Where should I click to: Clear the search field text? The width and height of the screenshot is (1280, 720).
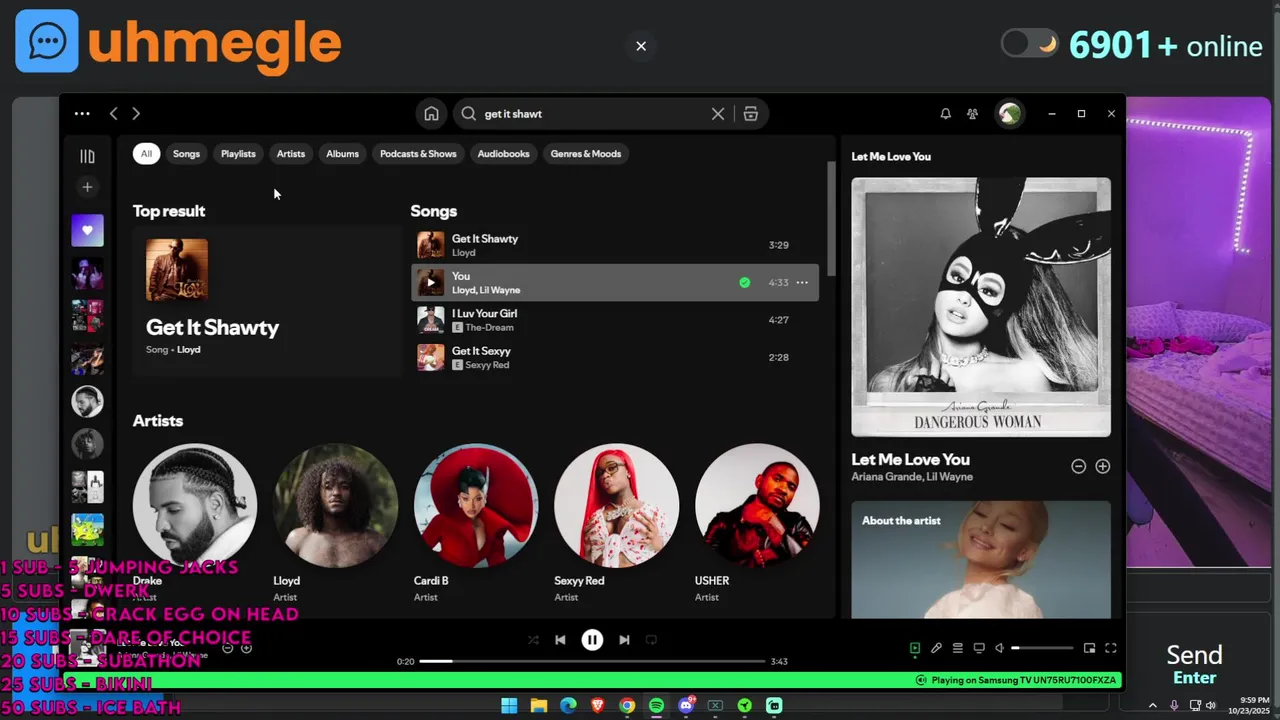tap(718, 114)
